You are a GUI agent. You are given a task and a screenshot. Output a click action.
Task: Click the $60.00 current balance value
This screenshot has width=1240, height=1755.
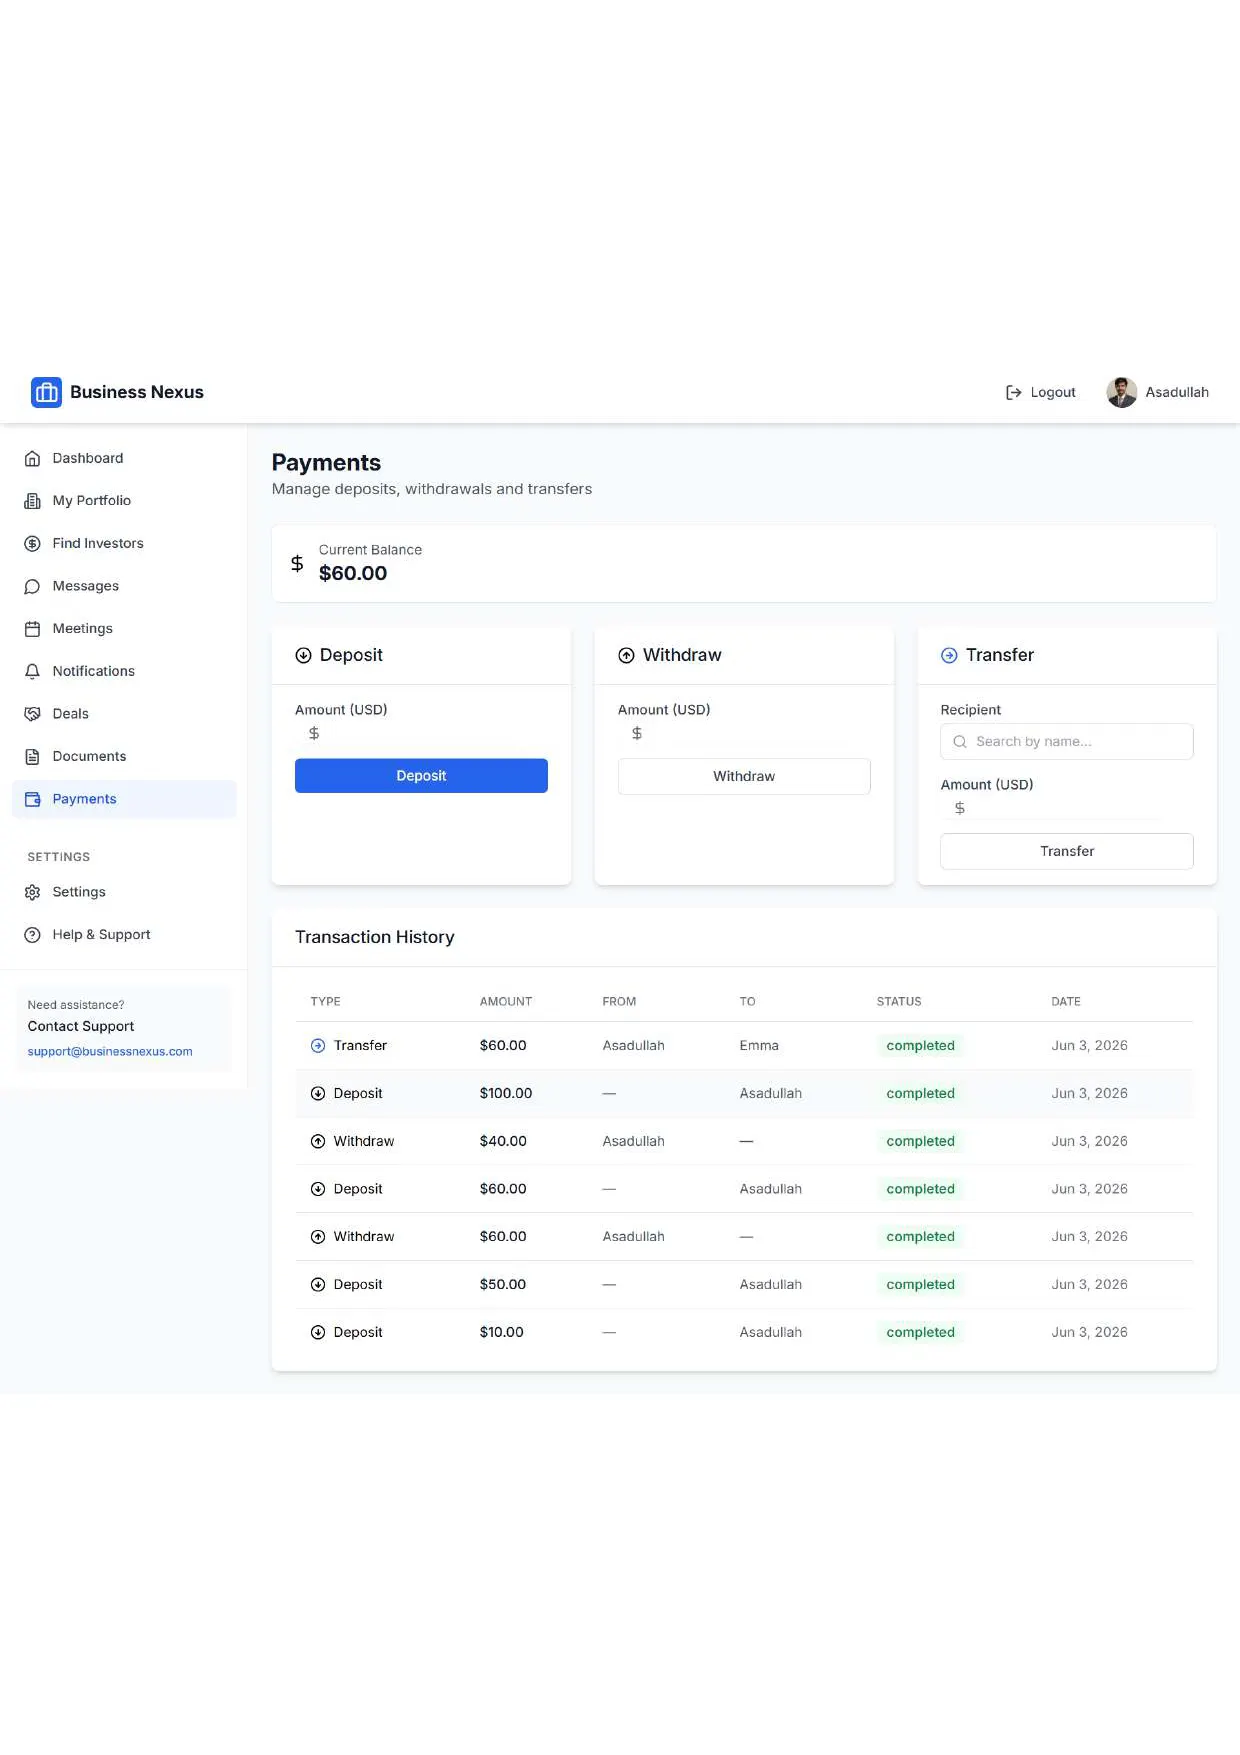[x=353, y=573]
